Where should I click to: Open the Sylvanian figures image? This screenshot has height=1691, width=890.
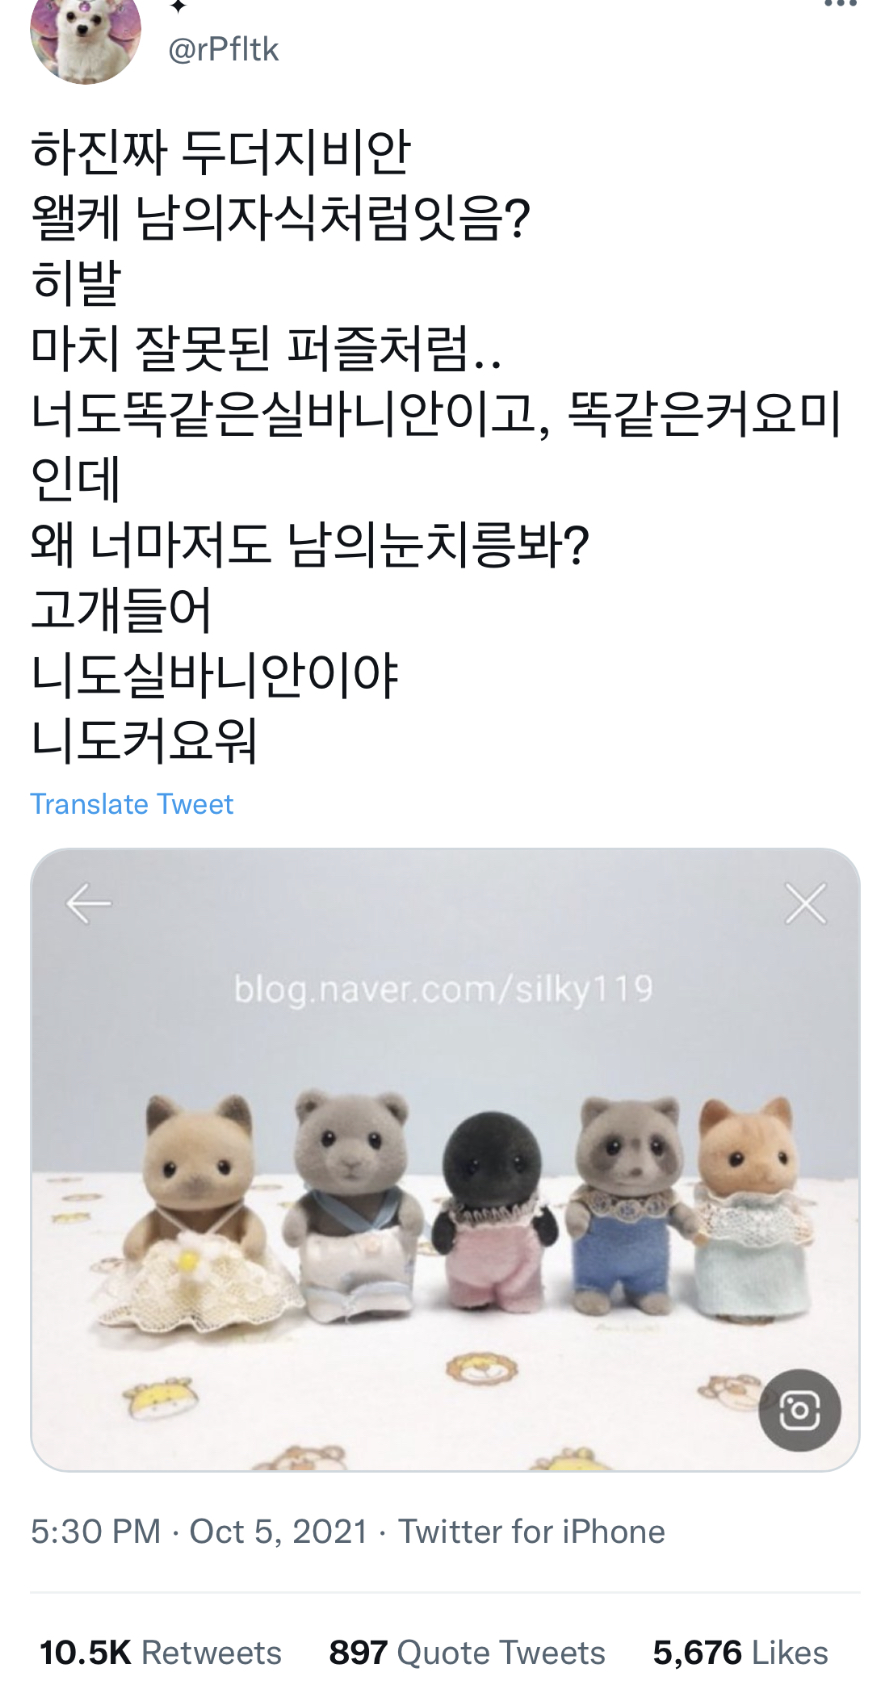pos(445,1160)
